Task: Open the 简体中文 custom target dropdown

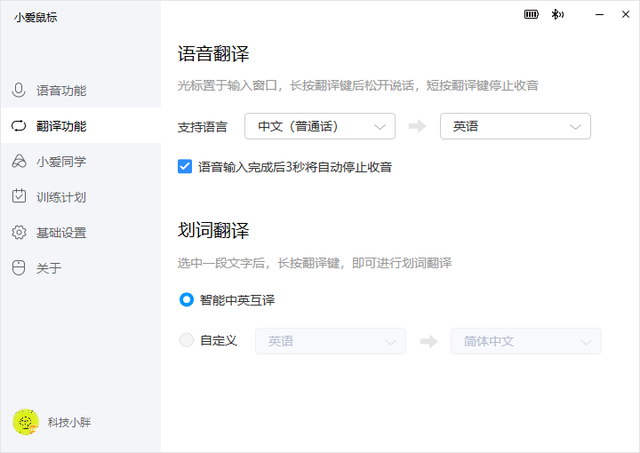Action: pos(526,341)
